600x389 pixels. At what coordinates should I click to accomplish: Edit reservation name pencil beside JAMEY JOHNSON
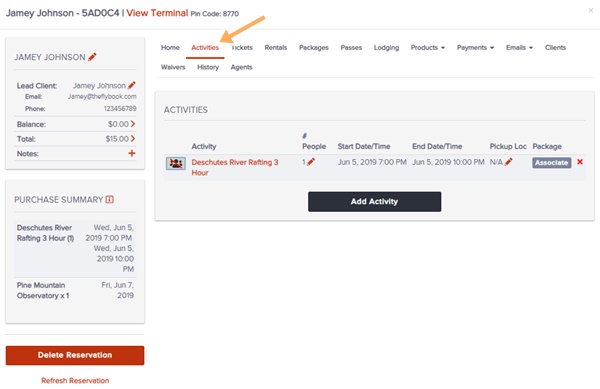pos(92,57)
